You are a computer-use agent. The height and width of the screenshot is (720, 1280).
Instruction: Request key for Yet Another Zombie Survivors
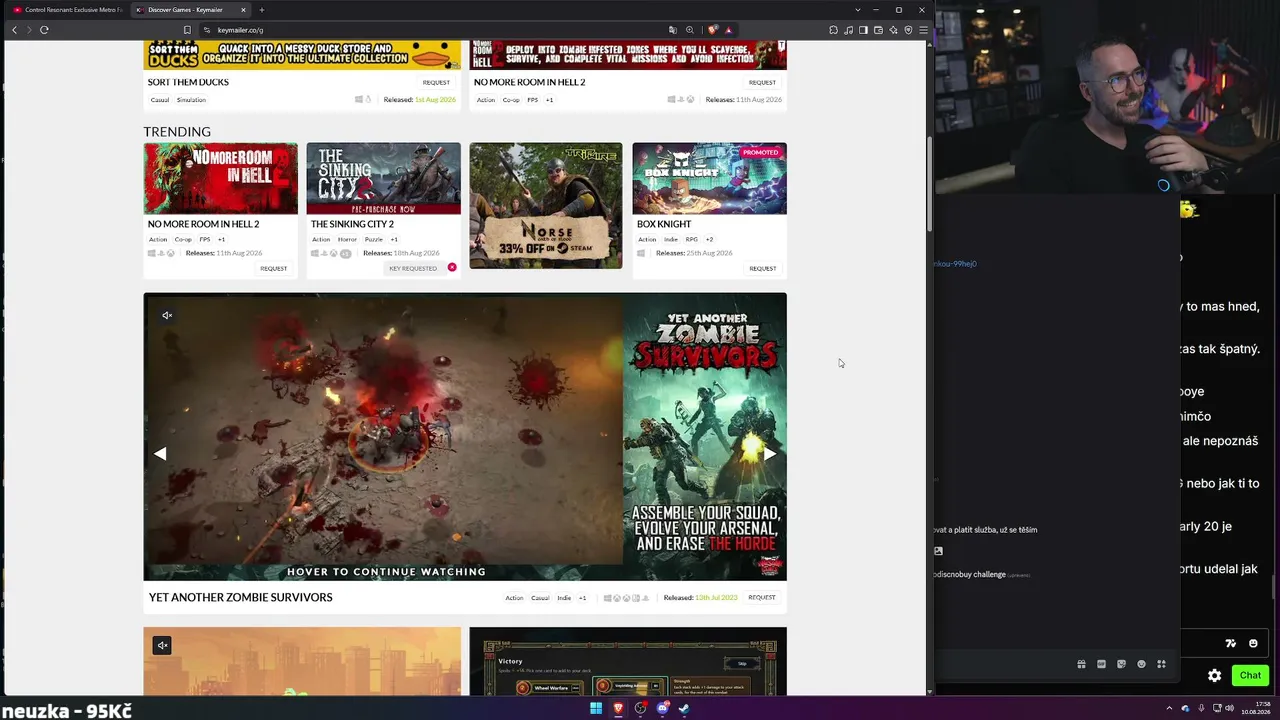pyautogui.click(x=762, y=598)
